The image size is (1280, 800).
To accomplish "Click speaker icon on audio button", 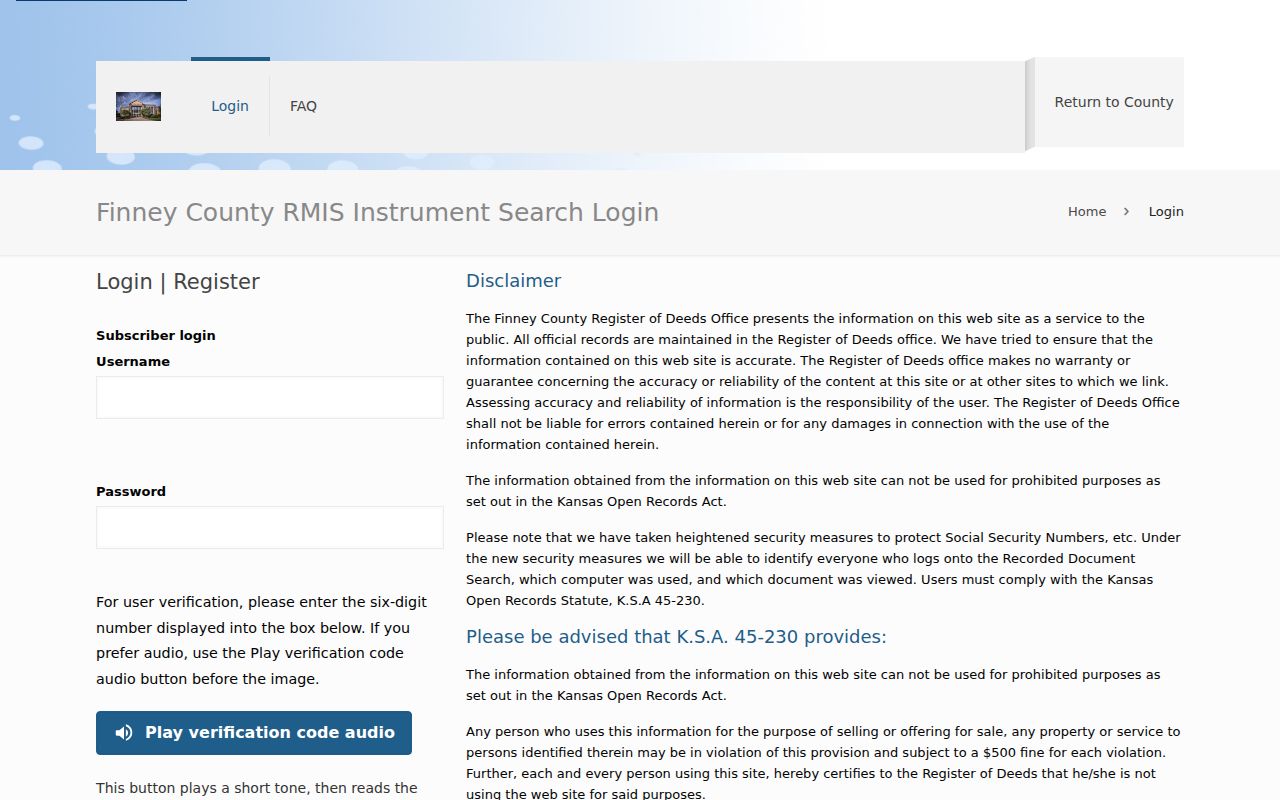I will coord(124,733).
